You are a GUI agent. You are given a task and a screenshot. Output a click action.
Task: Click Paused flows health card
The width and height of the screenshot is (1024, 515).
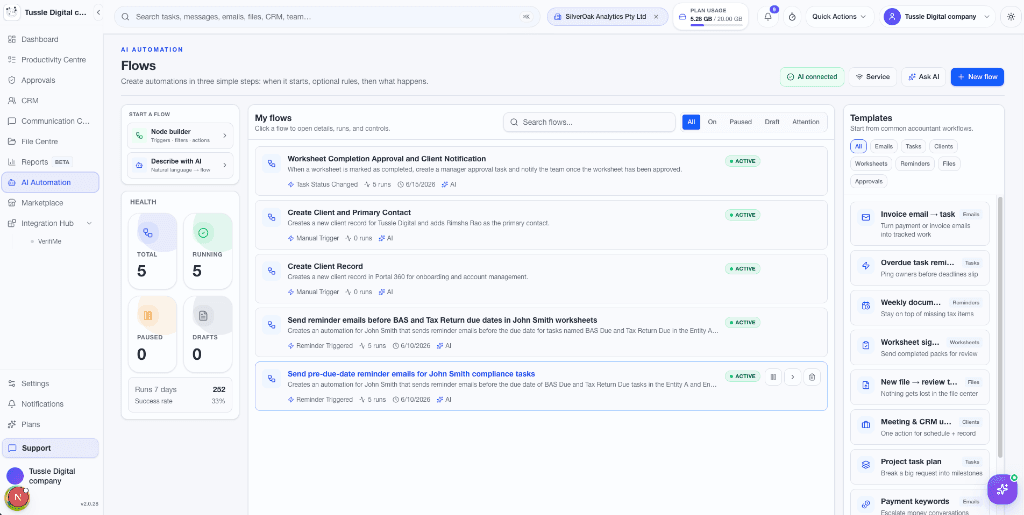pyautogui.click(x=152, y=334)
